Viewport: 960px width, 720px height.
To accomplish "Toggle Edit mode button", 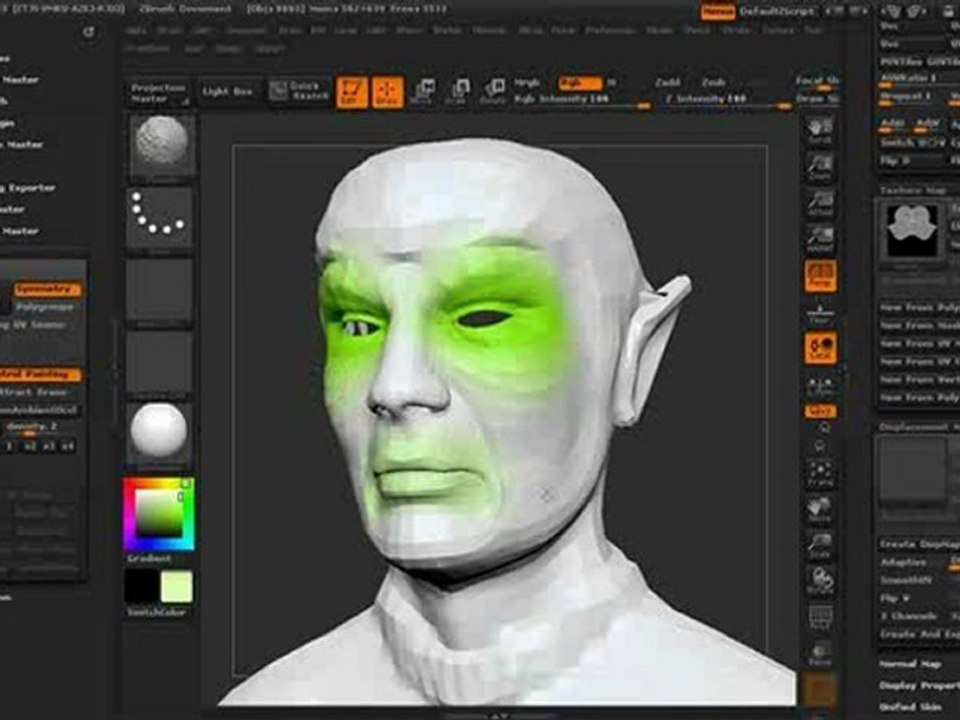I will pyautogui.click(x=352, y=92).
